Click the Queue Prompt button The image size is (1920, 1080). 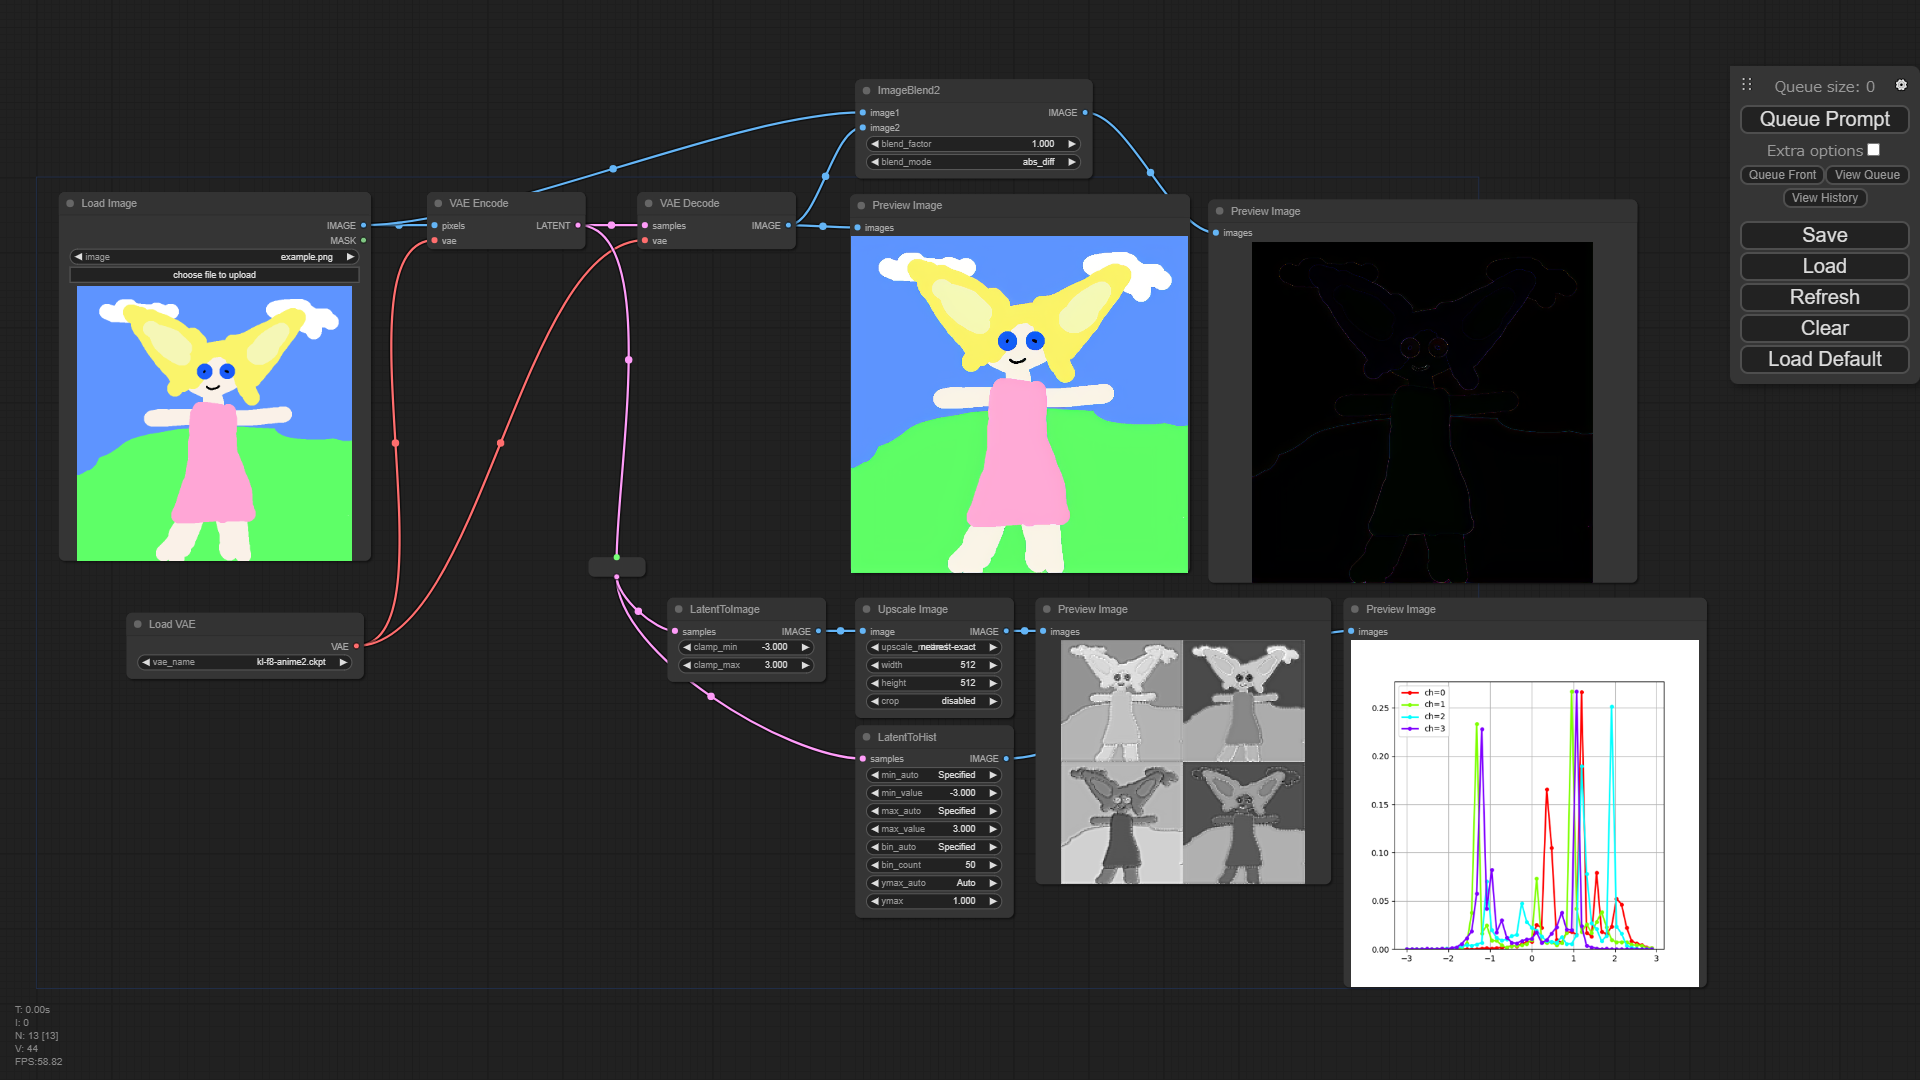[1824, 119]
